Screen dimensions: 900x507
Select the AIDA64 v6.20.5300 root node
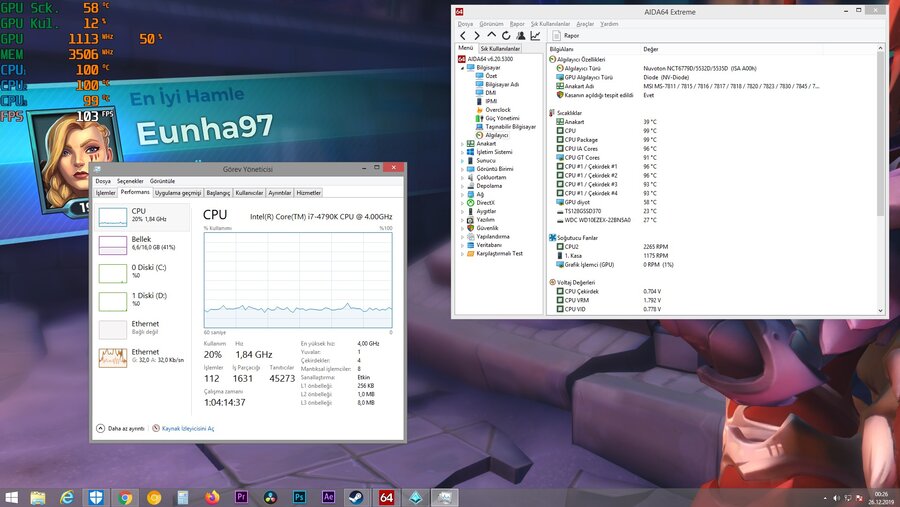[490, 59]
